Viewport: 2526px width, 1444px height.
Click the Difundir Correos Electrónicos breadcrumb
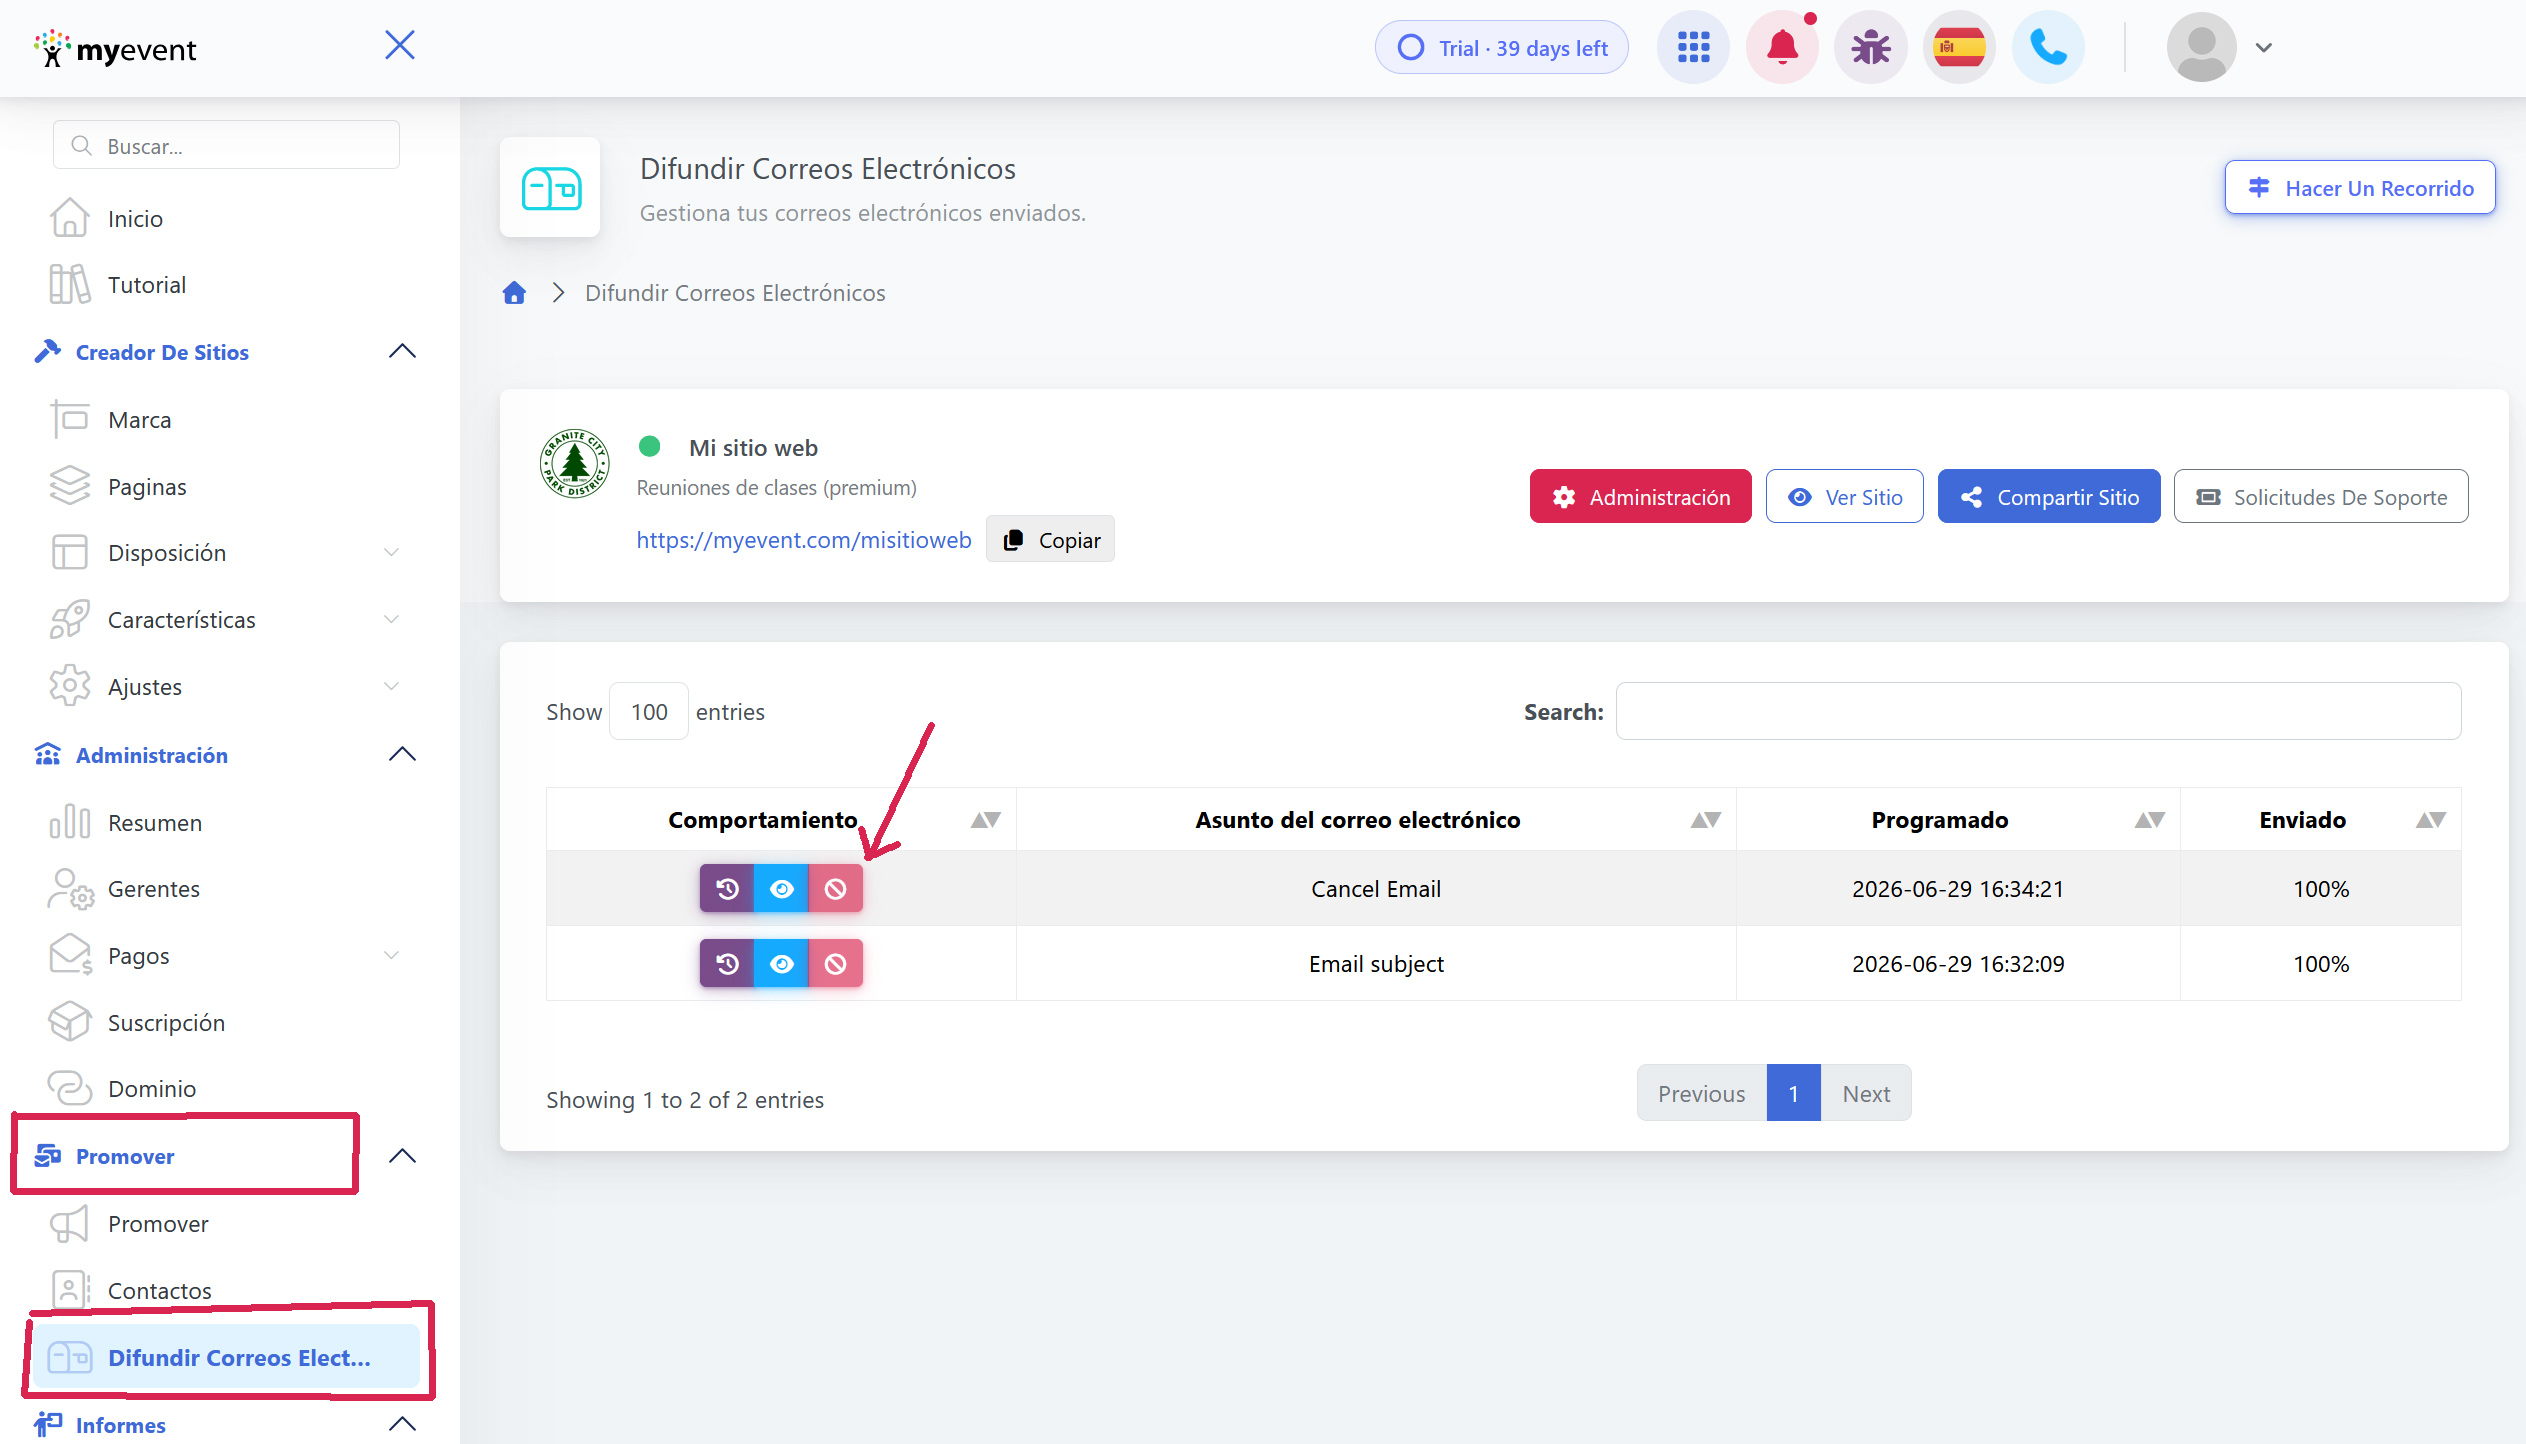[x=735, y=293]
